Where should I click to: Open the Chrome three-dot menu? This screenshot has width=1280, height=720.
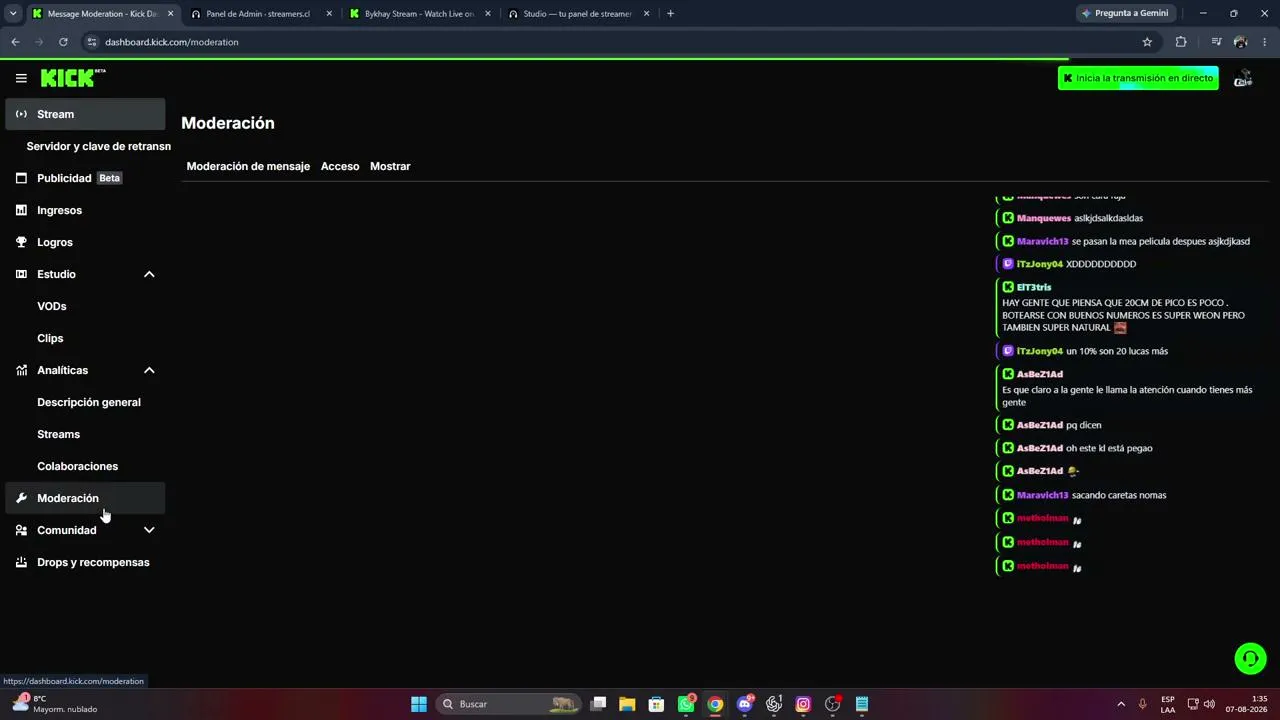pos(1265,42)
